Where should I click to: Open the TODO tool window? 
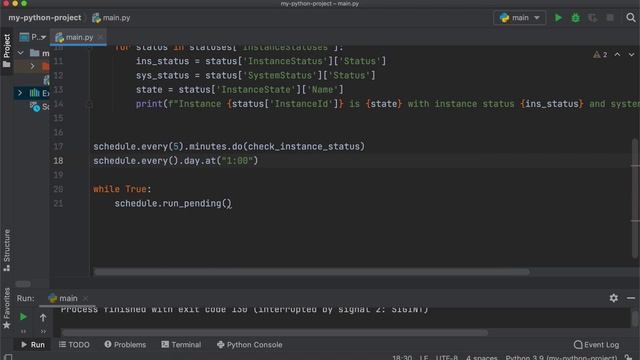tap(74, 345)
